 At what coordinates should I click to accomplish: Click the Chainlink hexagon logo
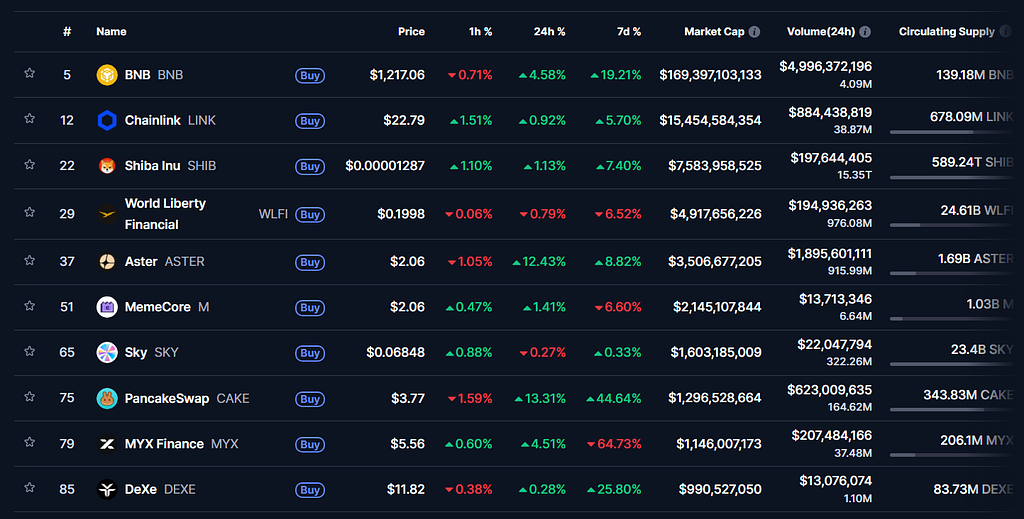107,120
